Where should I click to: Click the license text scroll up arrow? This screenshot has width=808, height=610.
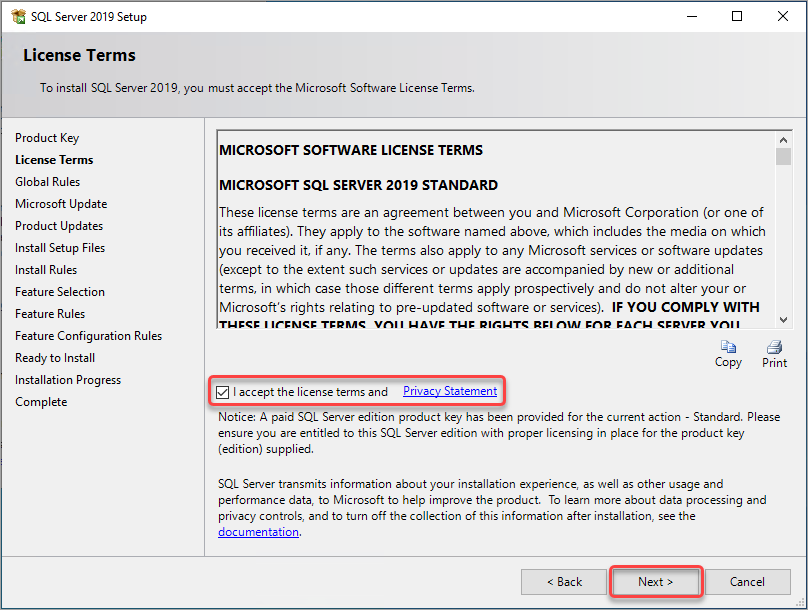(x=783, y=140)
